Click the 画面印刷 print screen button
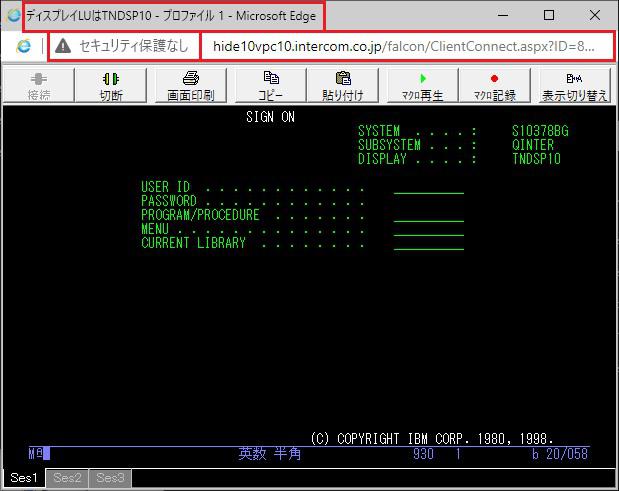Screen dimensions: 619x491 191,86
